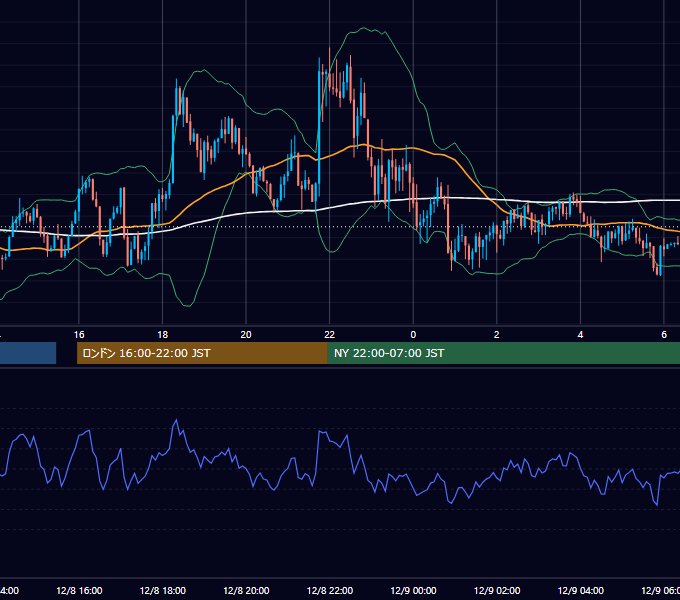Click the hour 0 axis label
The width and height of the screenshot is (680, 600).
tap(413, 335)
